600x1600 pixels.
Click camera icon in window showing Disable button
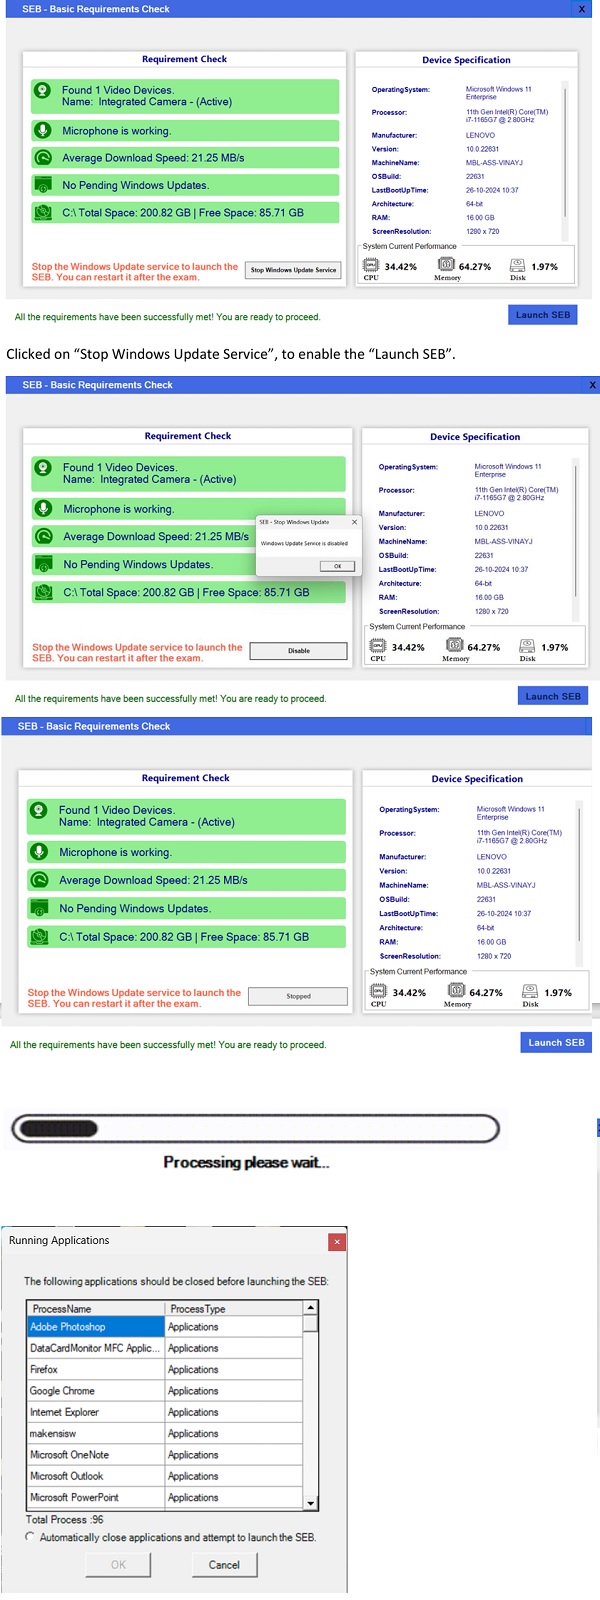43,467
